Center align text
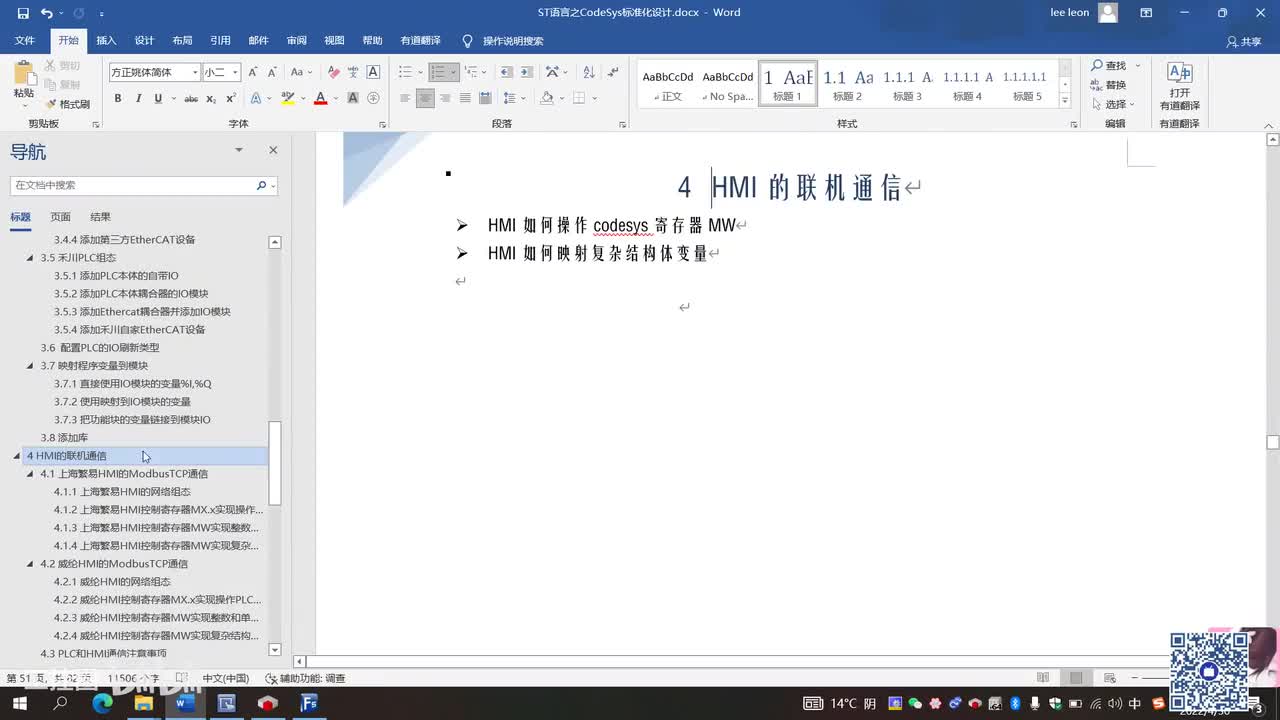 point(425,98)
